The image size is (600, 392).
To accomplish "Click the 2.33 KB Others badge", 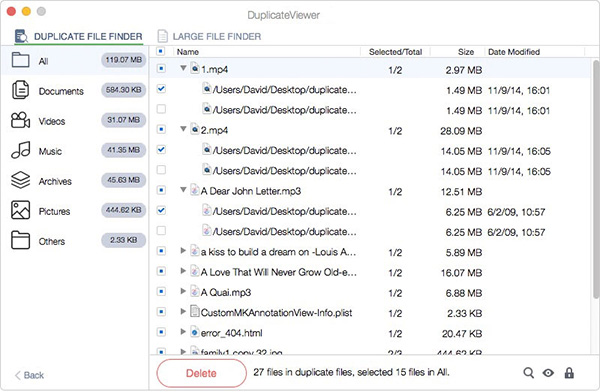I will tap(124, 240).
